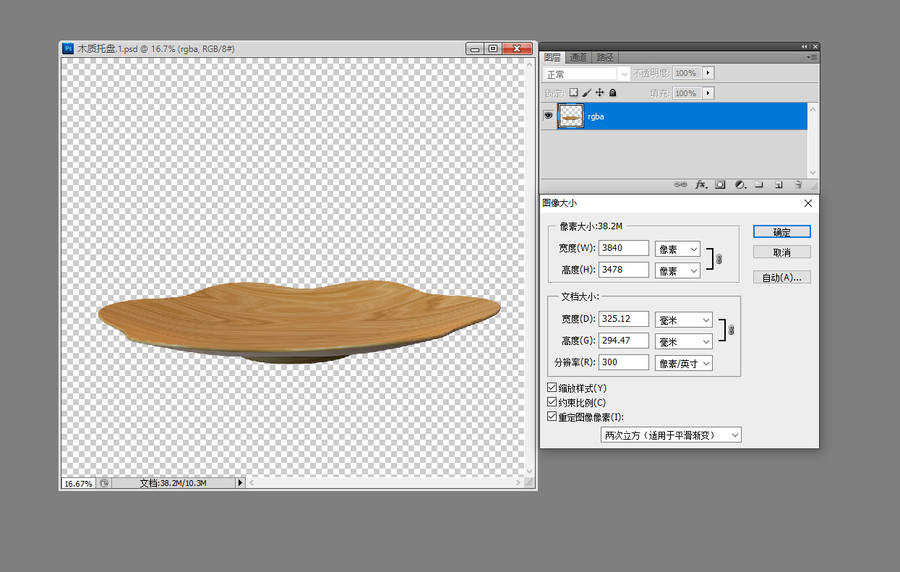Viewport: 900px width, 572px height.
Task: Lock position move-arrows icon
Action: [x=600, y=92]
